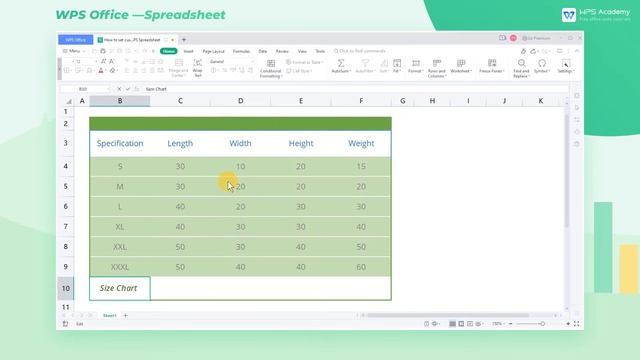Click the formula bar cancel X icon
This screenshot has width=640, height=360.
119,89
